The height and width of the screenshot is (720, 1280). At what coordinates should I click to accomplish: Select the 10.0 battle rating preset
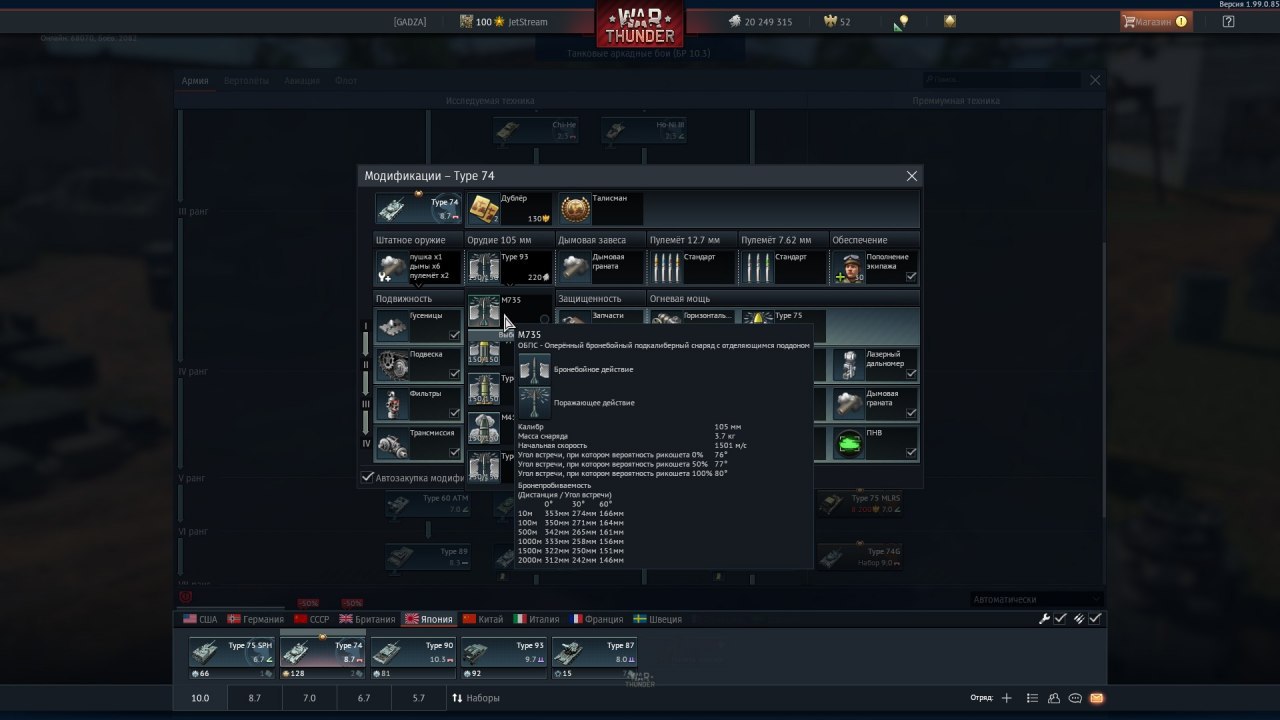click(200, 698)
